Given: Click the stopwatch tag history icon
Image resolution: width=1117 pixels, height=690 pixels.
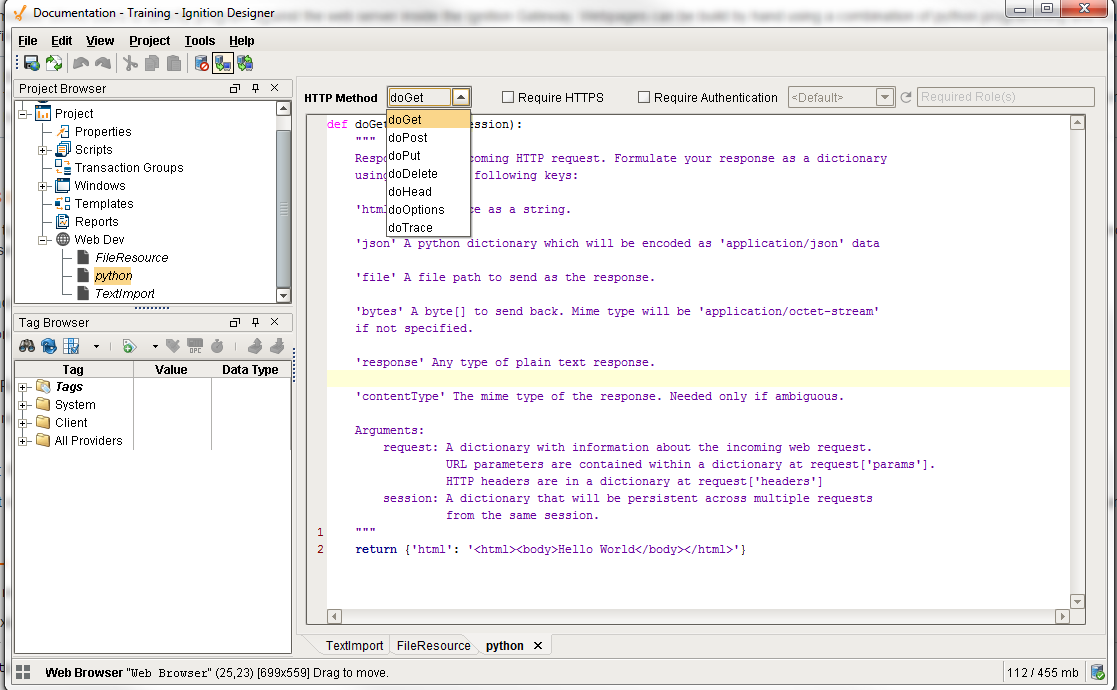Looking at the screenshot, I should 217,345.
